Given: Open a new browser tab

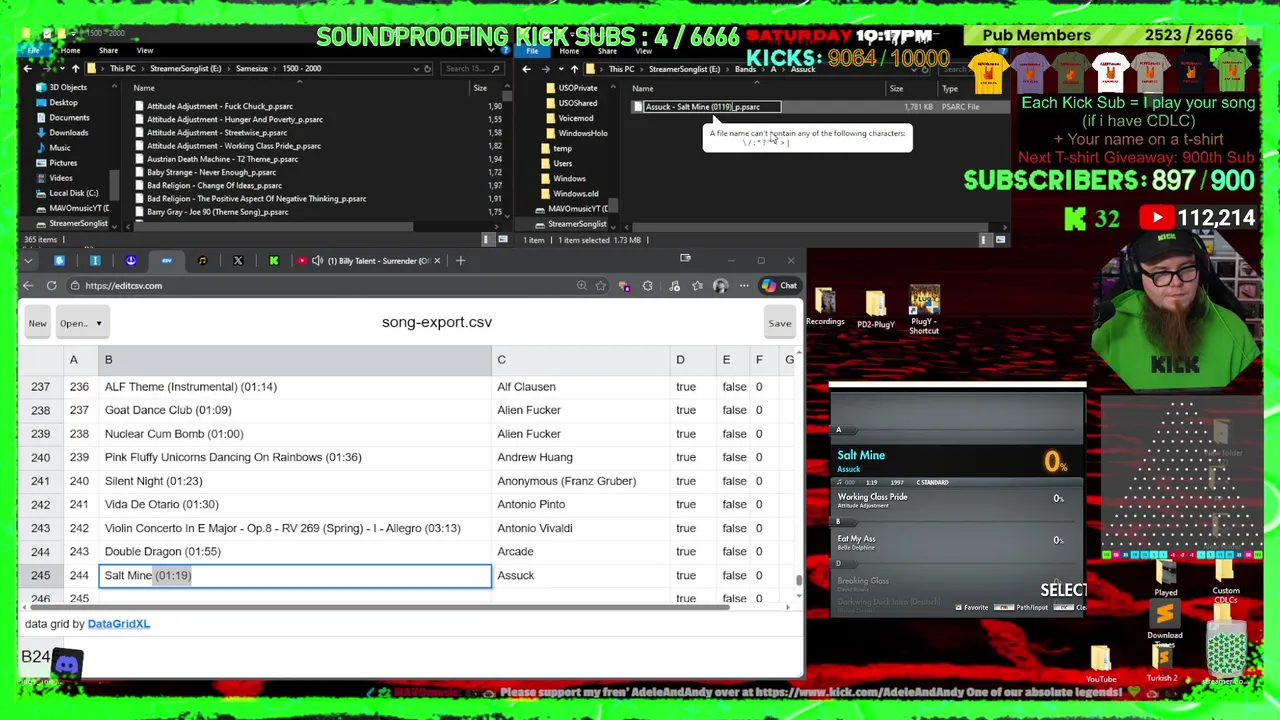Looking at the screenshot, I should tap(460, 261).
